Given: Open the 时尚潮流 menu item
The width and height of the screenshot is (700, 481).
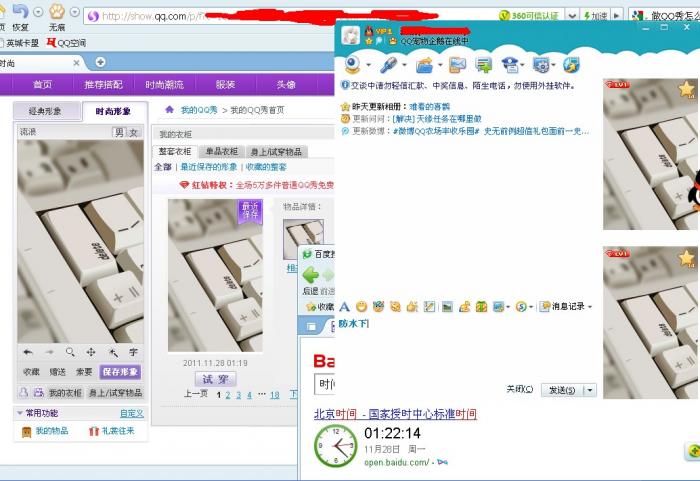Looking at the screenshot, I should click(x=164, y=84).
